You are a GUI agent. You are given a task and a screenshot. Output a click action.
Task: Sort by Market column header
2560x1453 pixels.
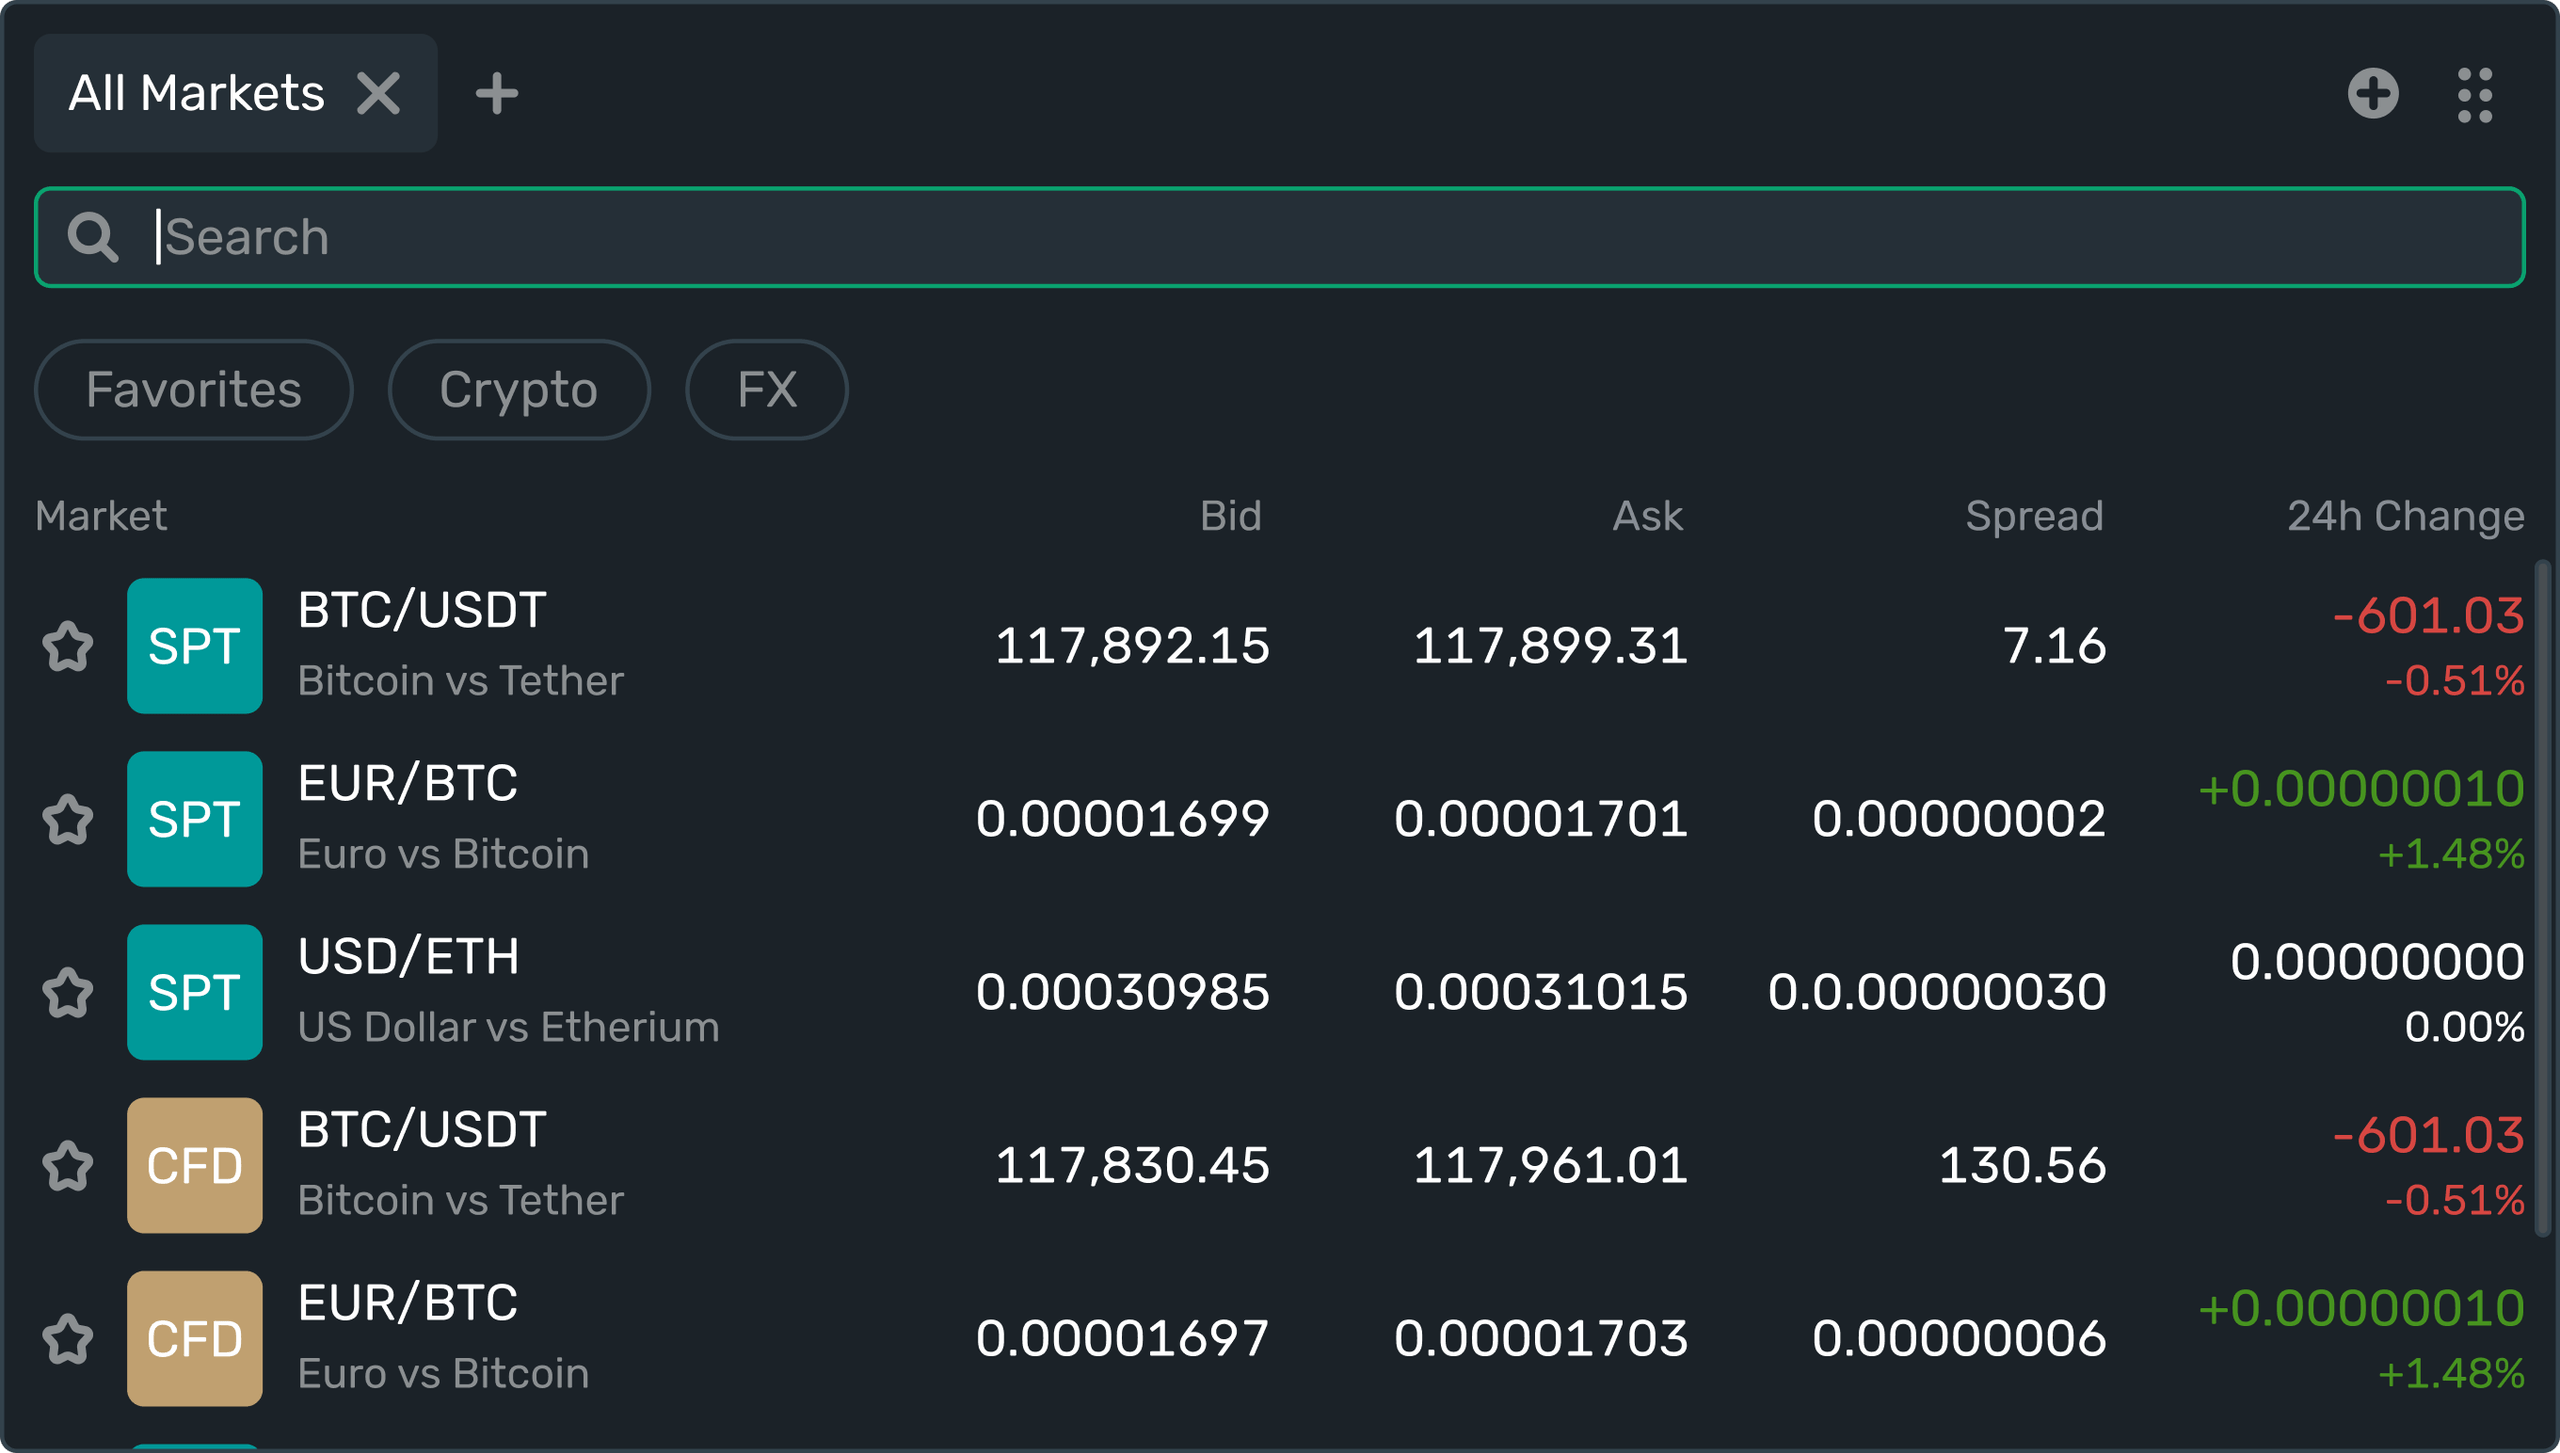(101, 516)
